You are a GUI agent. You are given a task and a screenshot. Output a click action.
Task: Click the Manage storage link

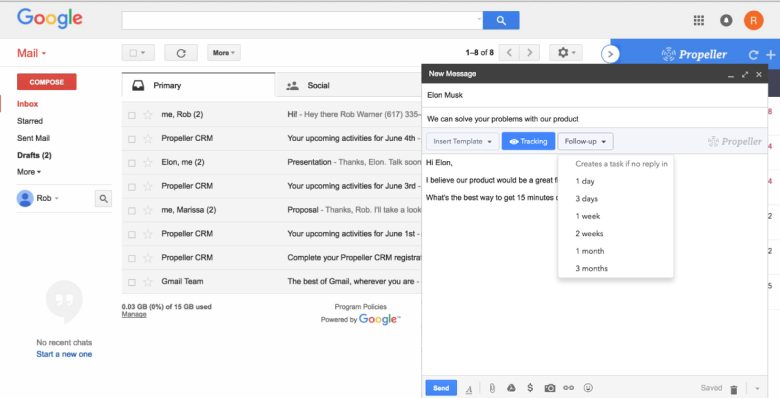pyautogui.click(x=134, y=314)
